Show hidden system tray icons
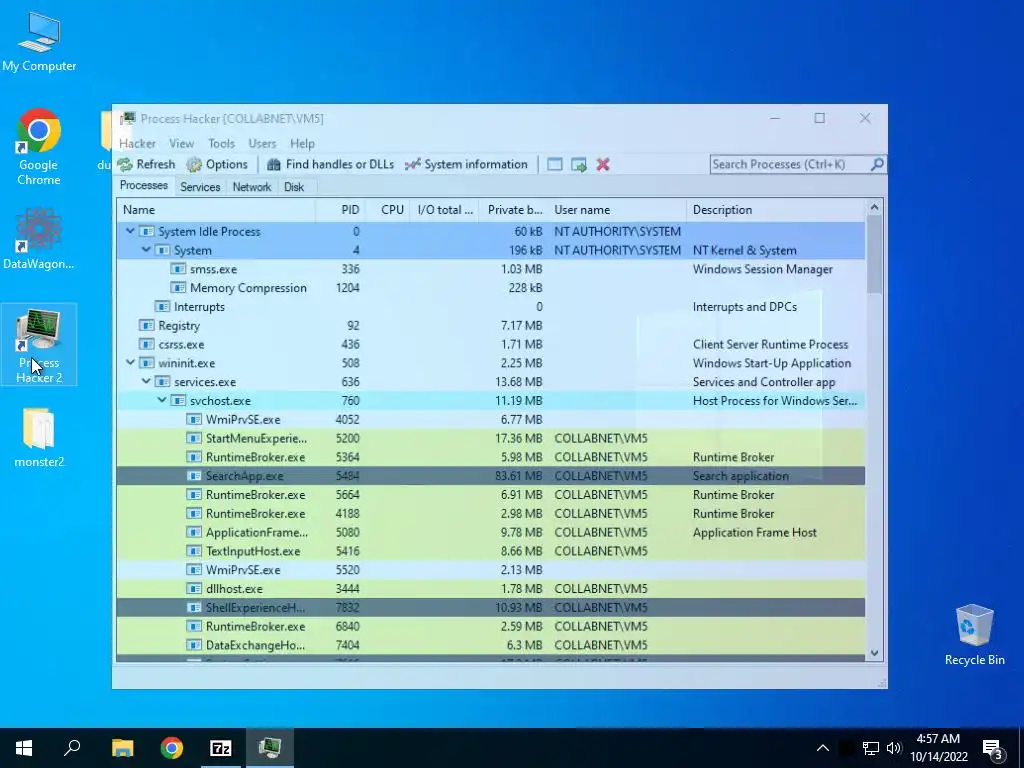This screenshot has width=1024, height=768. click(823, 748)
